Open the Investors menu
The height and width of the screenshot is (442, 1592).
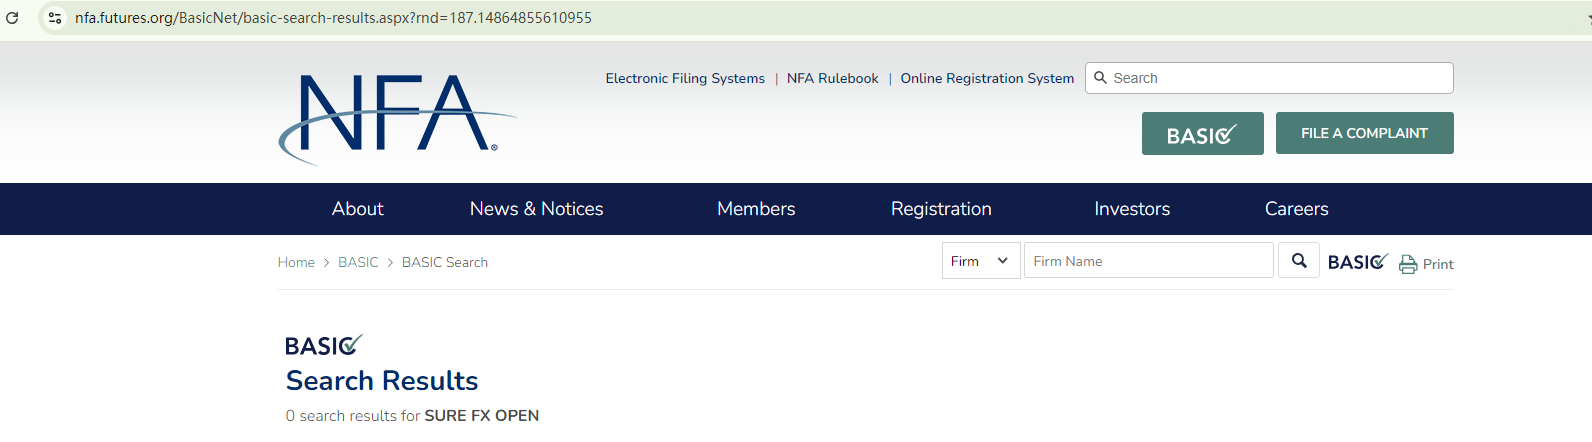[1132, 209]
